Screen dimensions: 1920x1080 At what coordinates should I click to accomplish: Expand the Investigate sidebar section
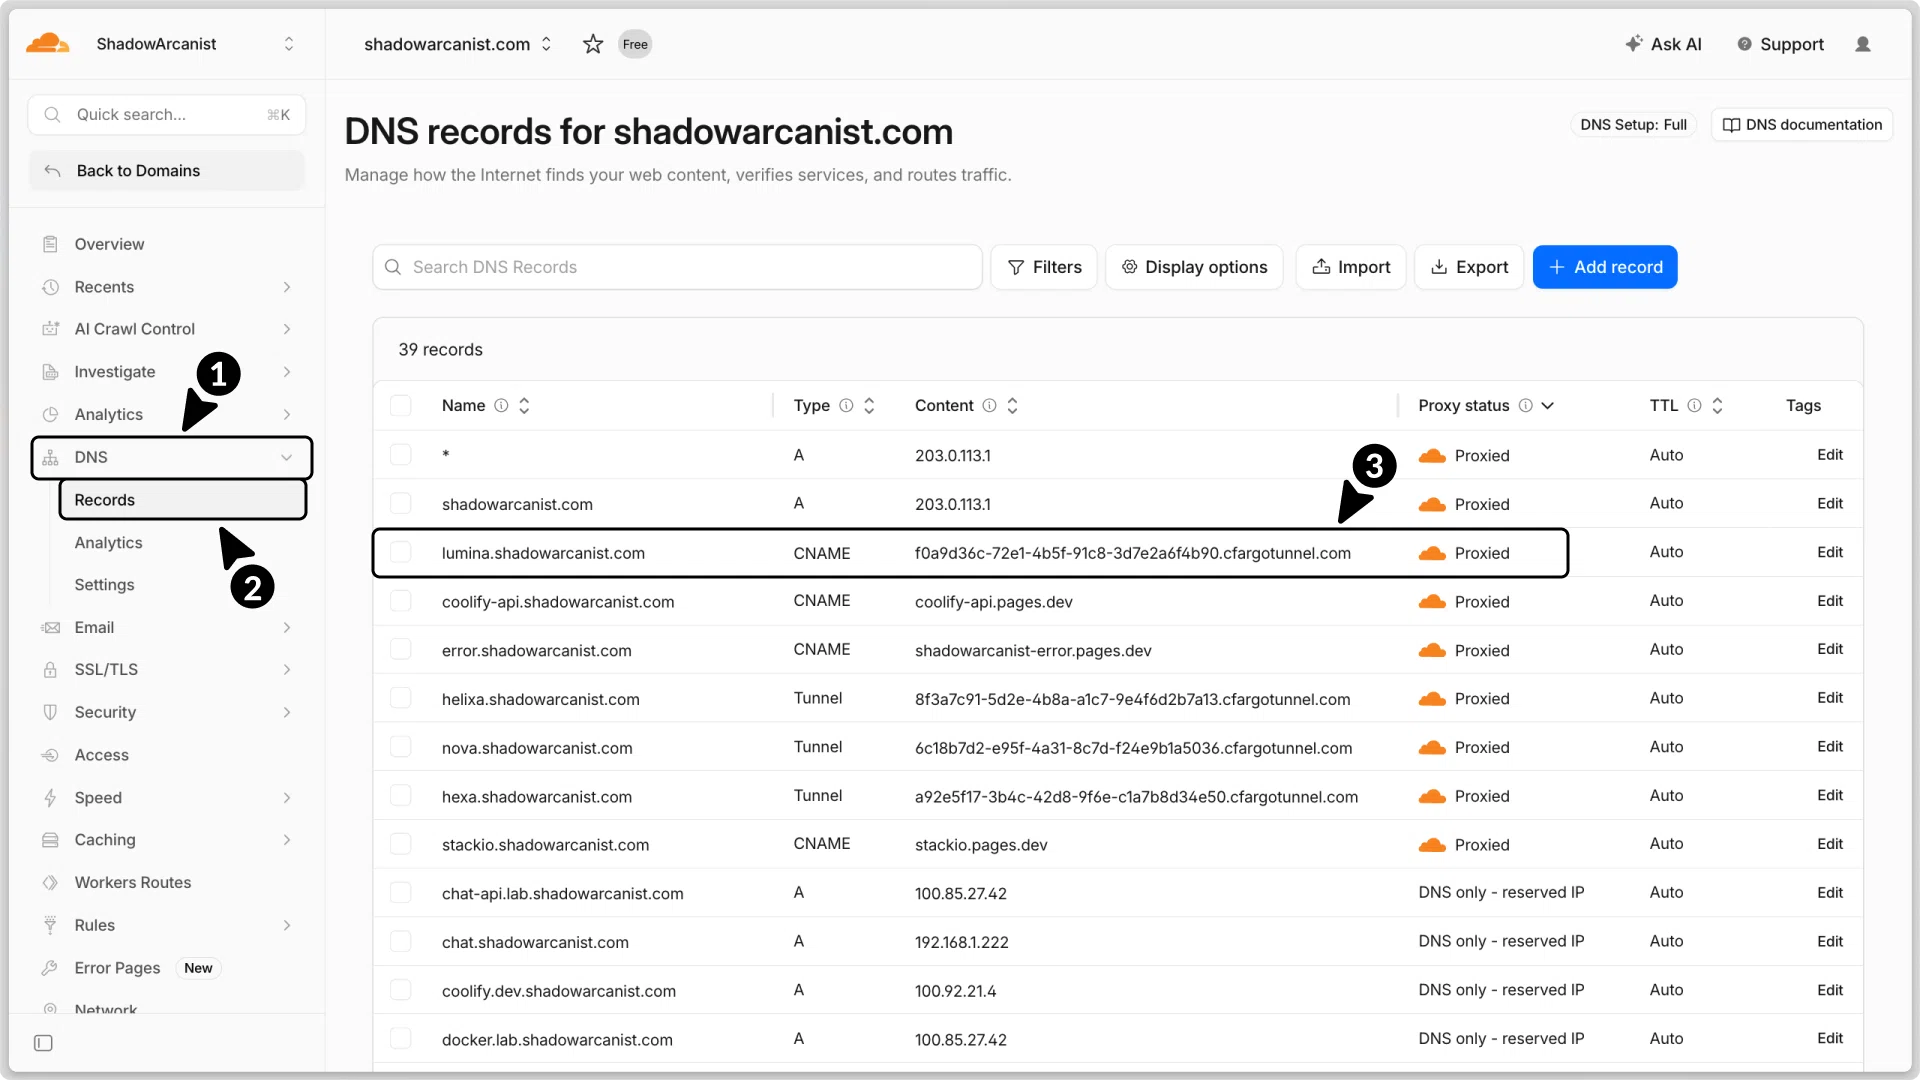(287, 372)
